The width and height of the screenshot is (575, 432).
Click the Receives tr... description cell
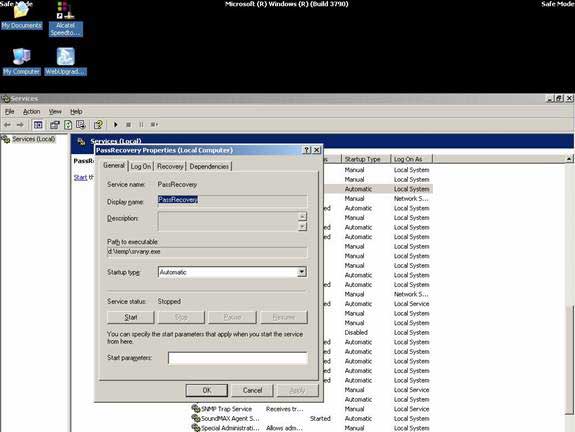pos(285,409)
